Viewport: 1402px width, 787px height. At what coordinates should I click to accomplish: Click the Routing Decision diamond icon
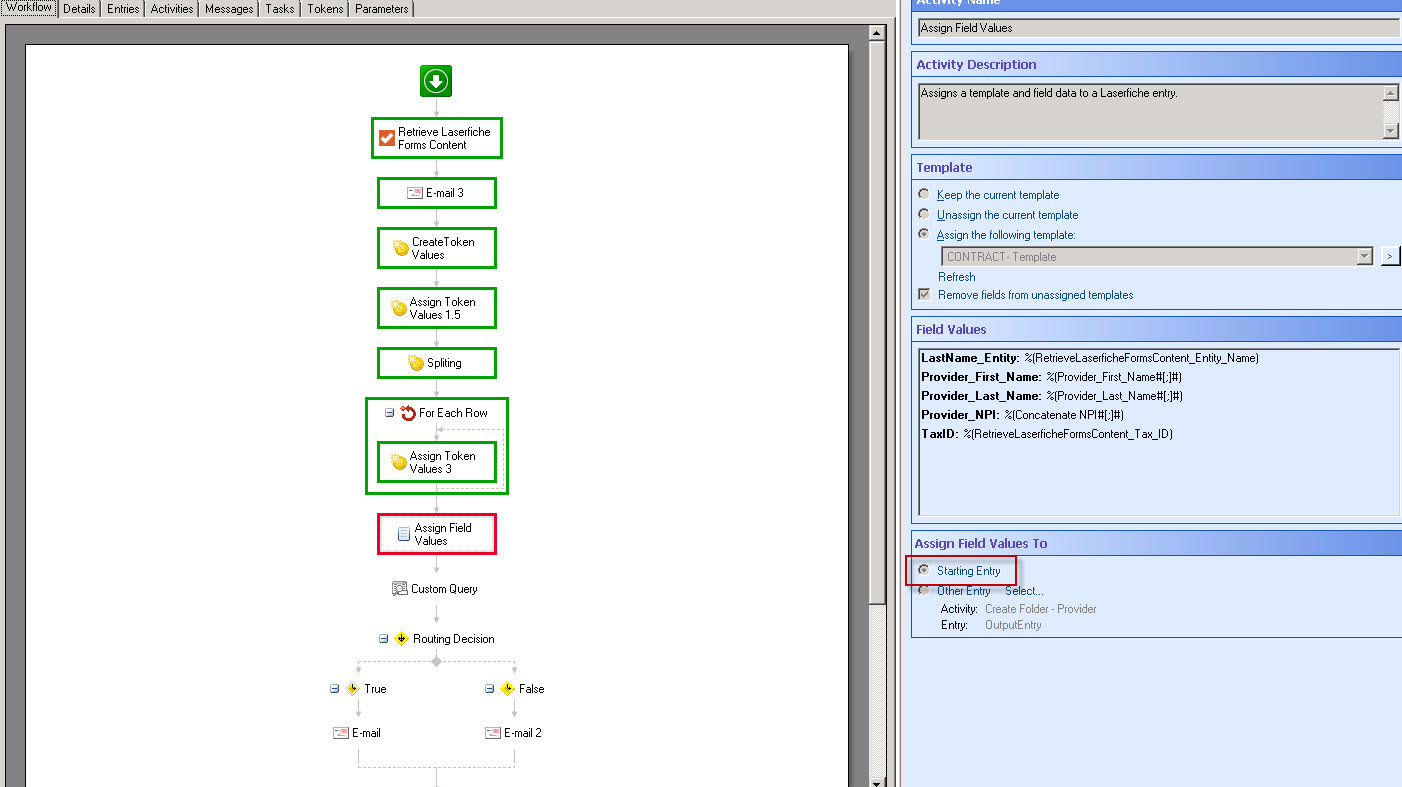tap(402, 639)
